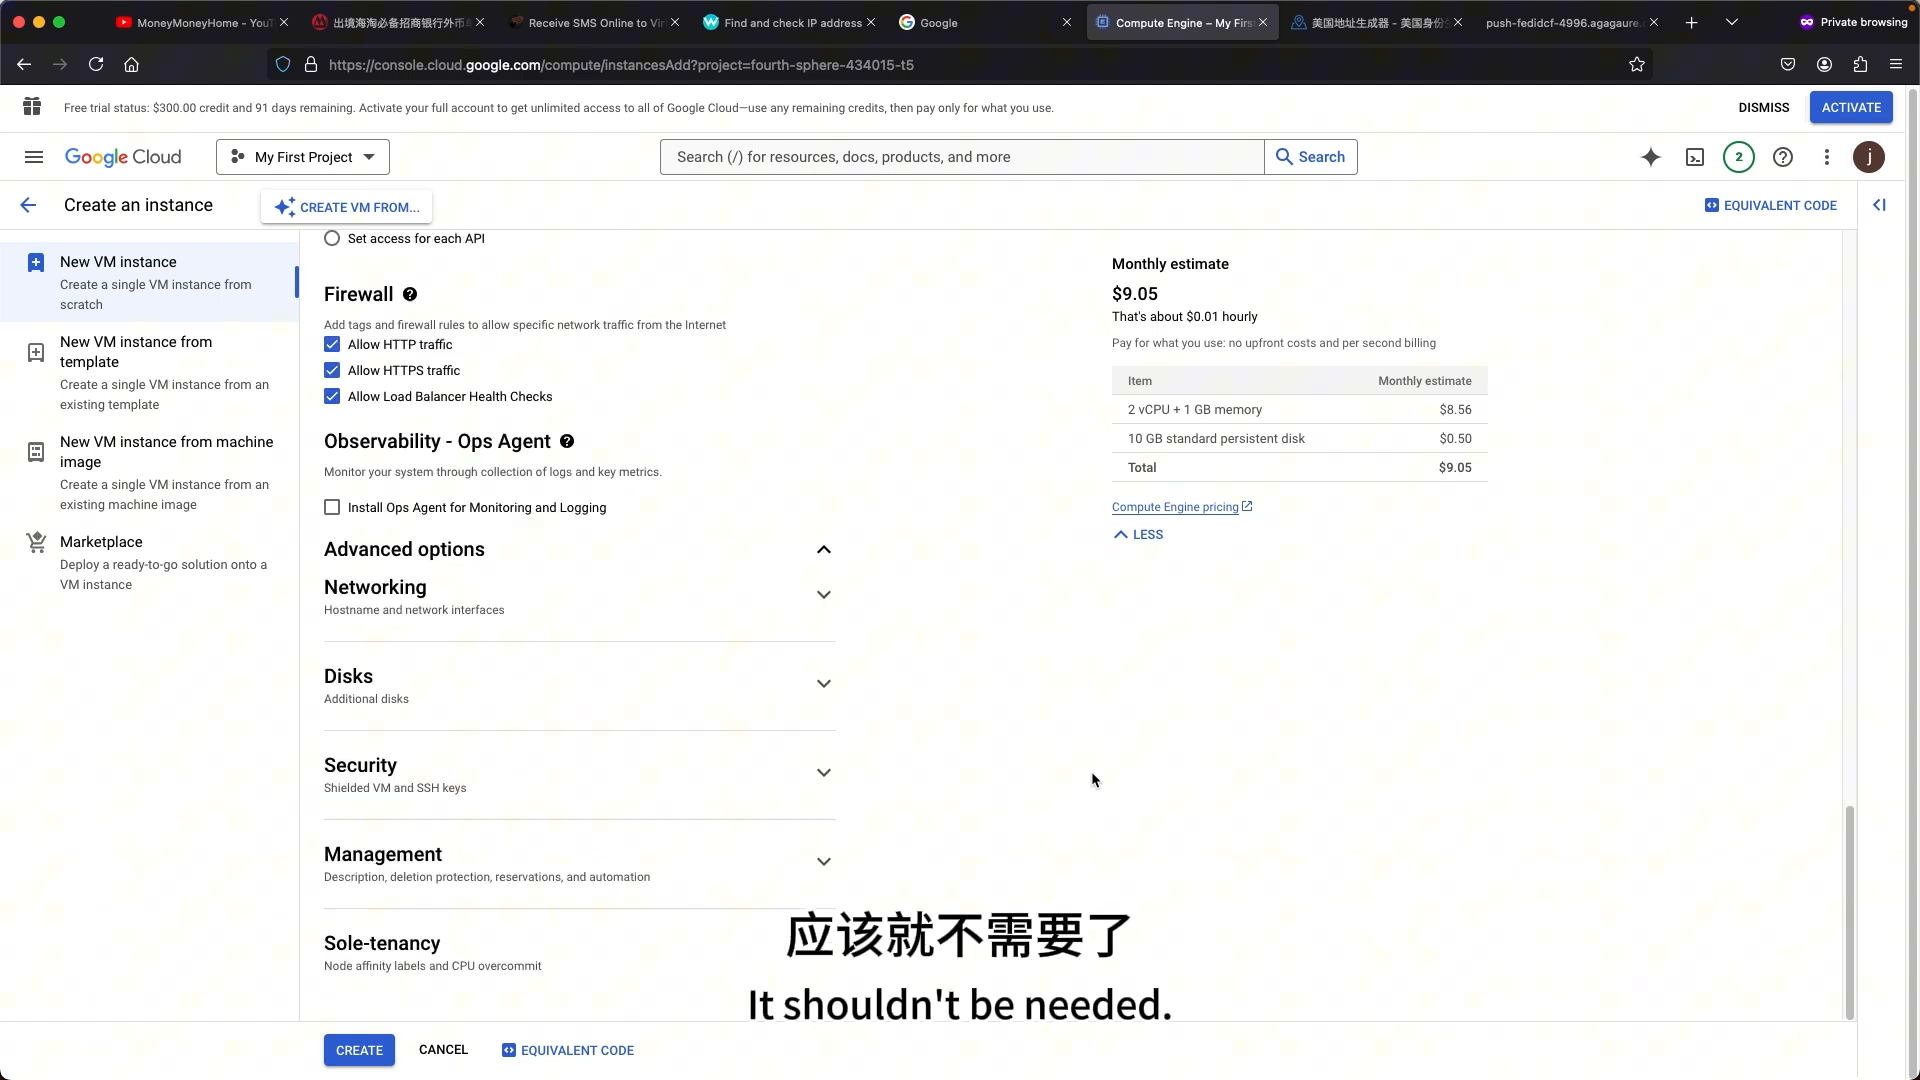Go back using Create an instance arrow

[x=28, y=205]
